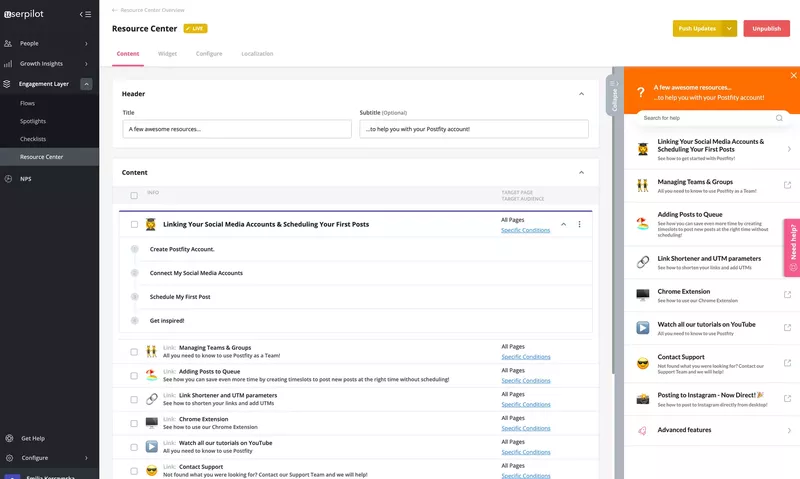Switch to the Widget tab
Viewport: 800px width, 479px height.
[x=167, y=54]
